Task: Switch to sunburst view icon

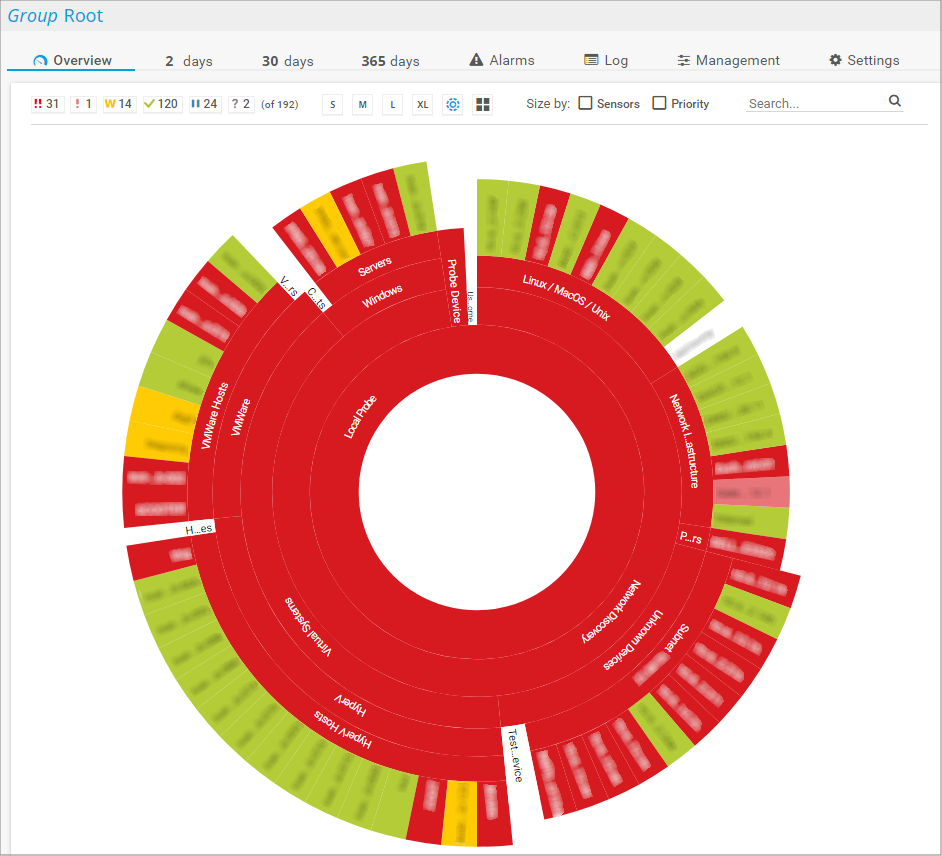Action: point(453,104)
